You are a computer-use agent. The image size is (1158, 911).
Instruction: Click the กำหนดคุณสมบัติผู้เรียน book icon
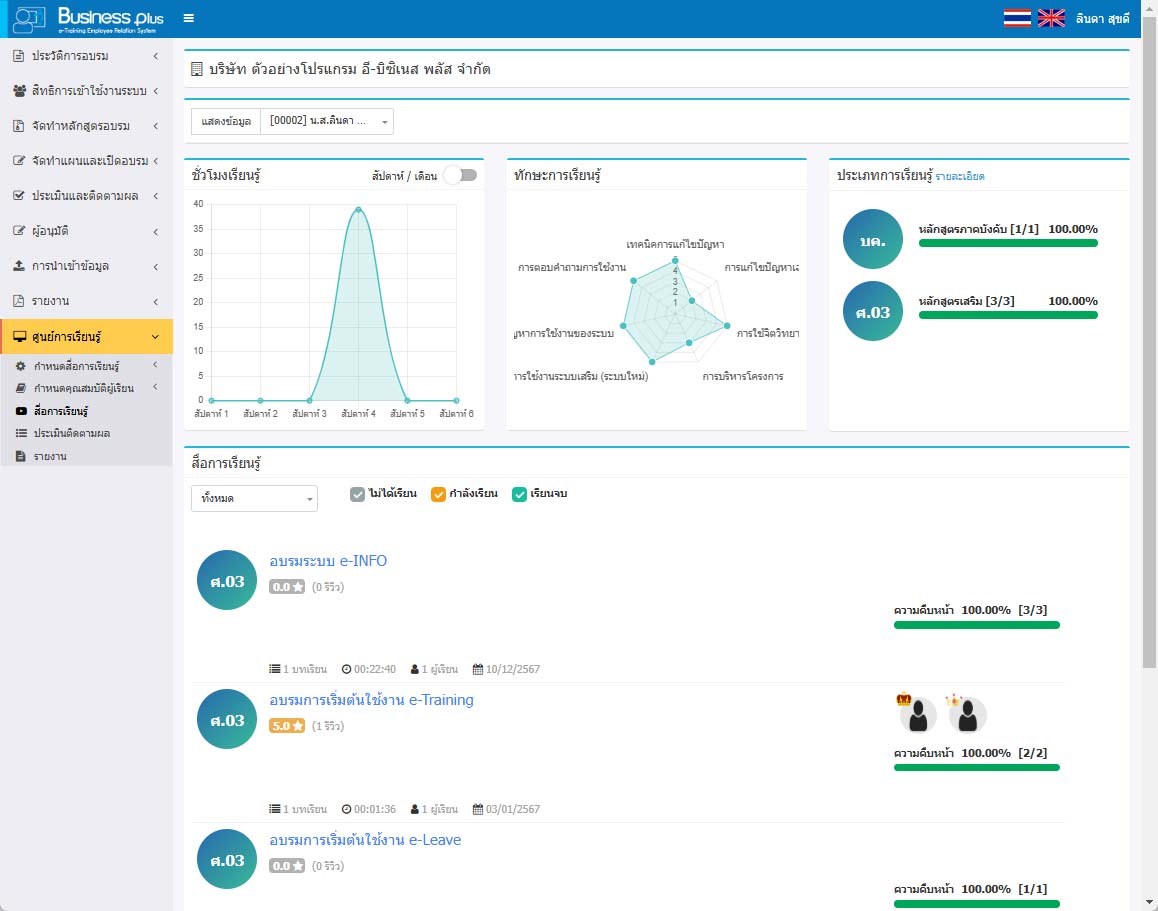pos(21,388)
